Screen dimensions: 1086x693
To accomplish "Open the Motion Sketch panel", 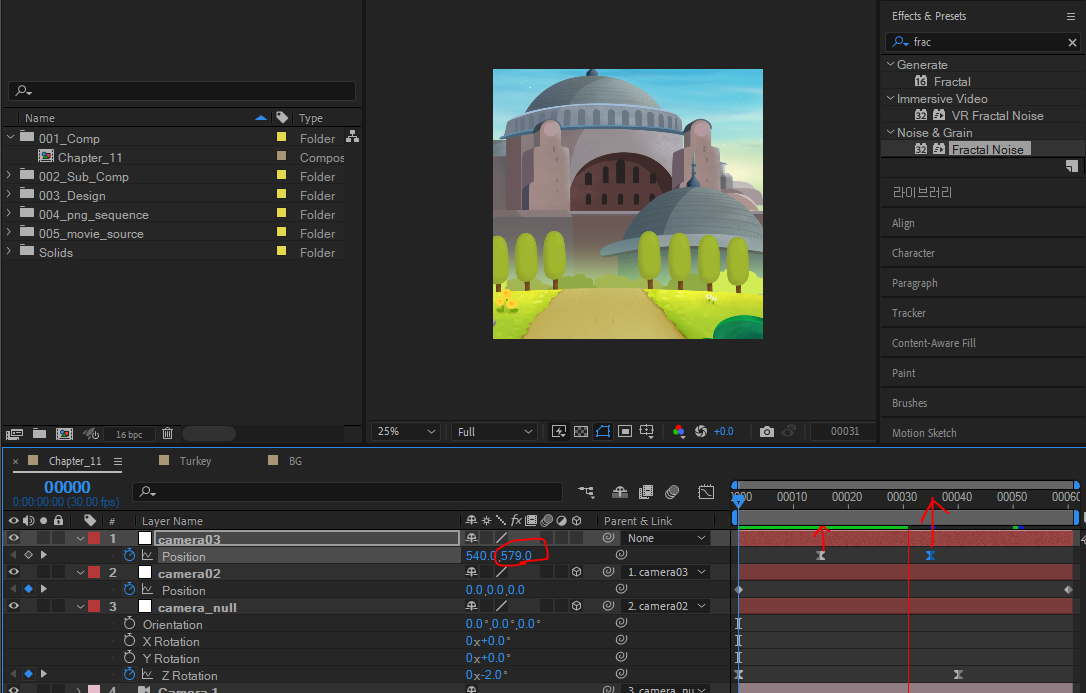I will point(924,433).
